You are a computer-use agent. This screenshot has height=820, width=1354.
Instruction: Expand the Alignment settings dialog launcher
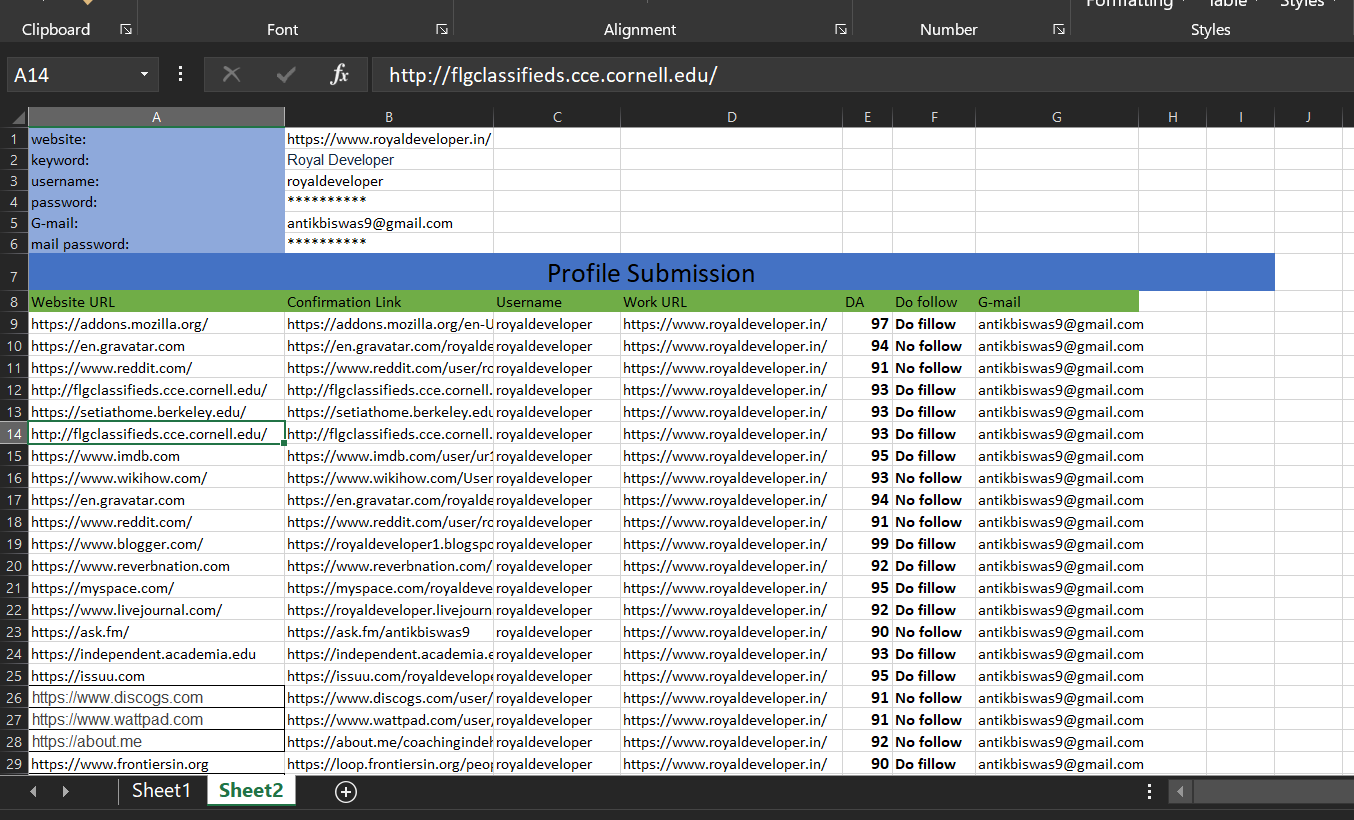click(841, 29)
